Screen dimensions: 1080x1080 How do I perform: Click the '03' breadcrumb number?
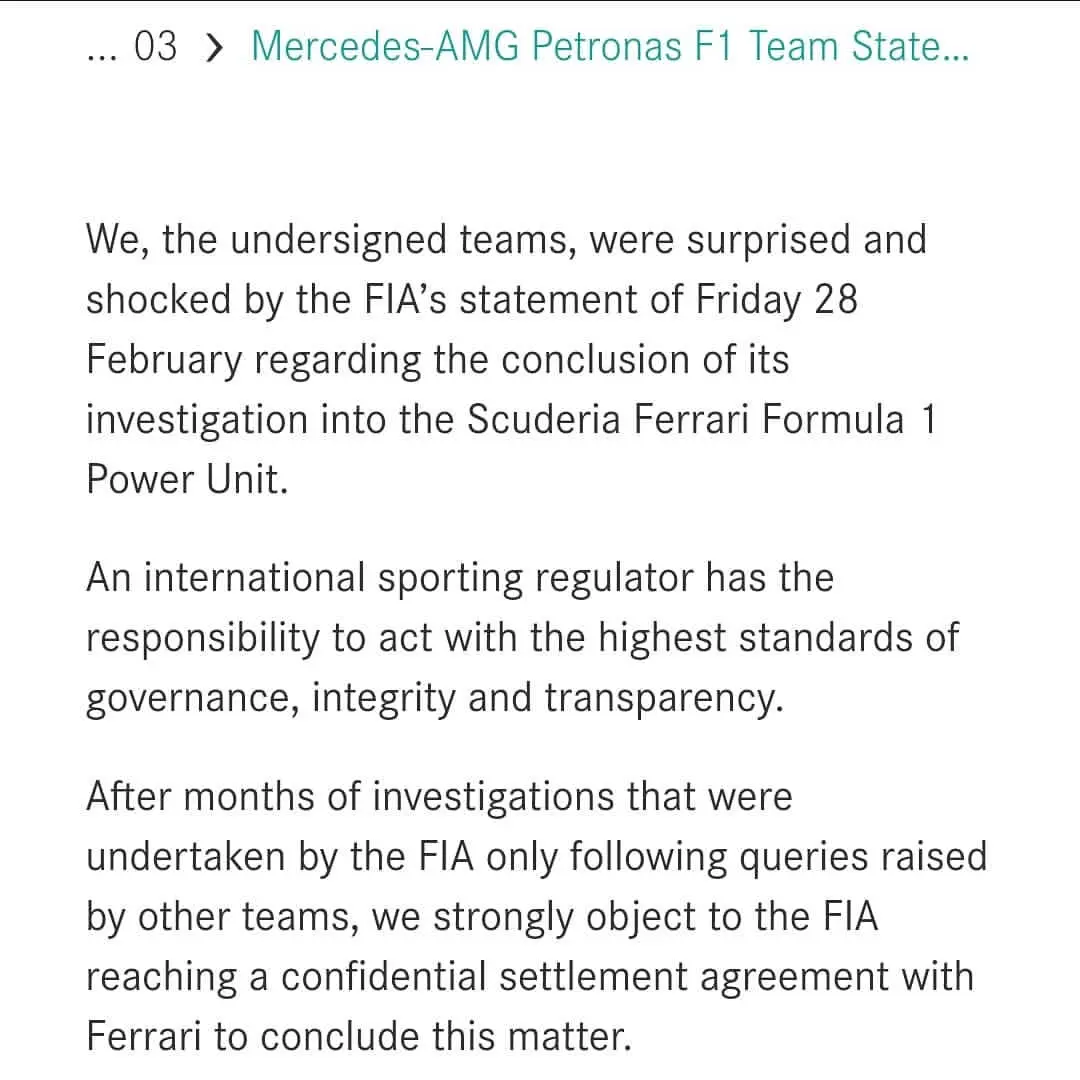point(155,46)
